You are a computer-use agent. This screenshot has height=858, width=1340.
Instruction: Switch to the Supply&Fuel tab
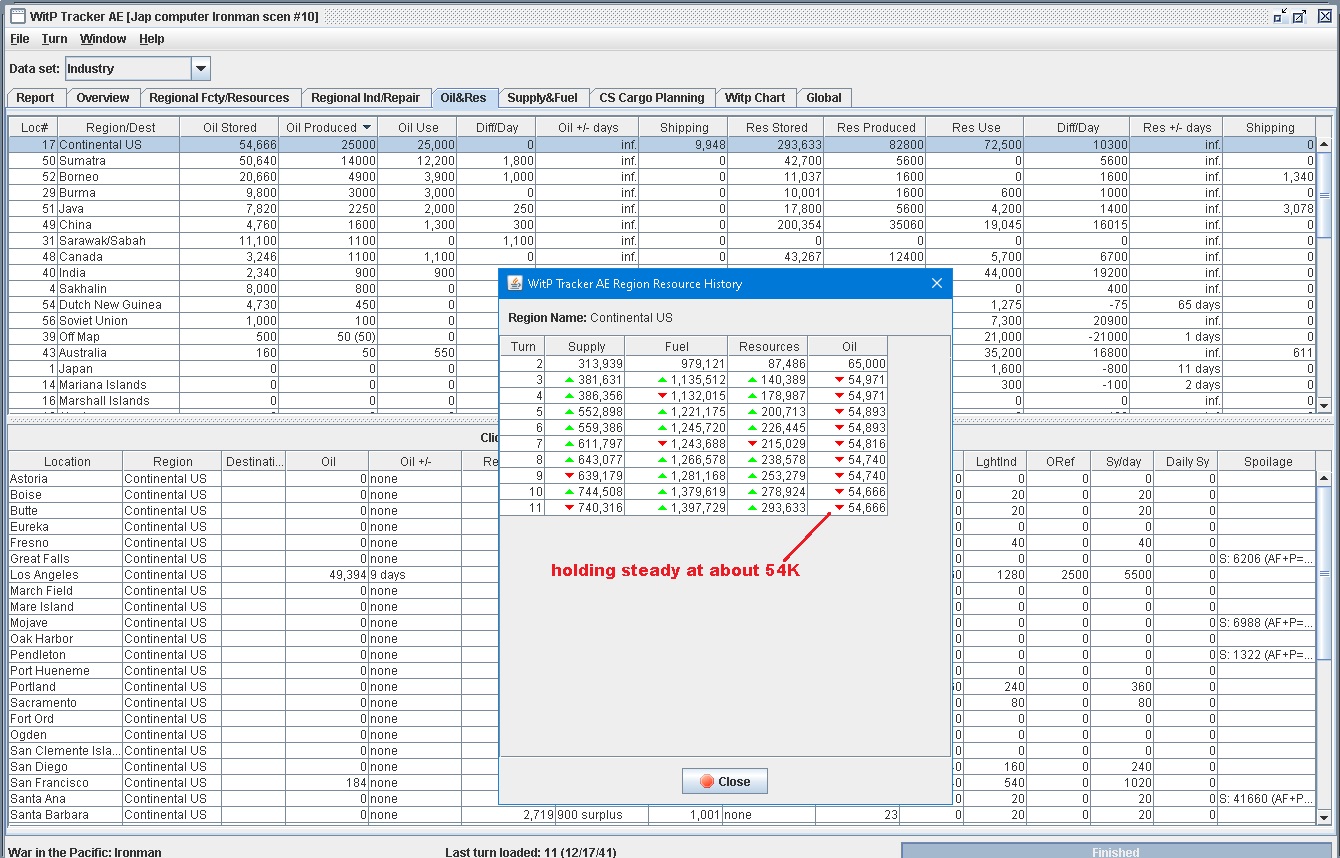pos(542,98)
